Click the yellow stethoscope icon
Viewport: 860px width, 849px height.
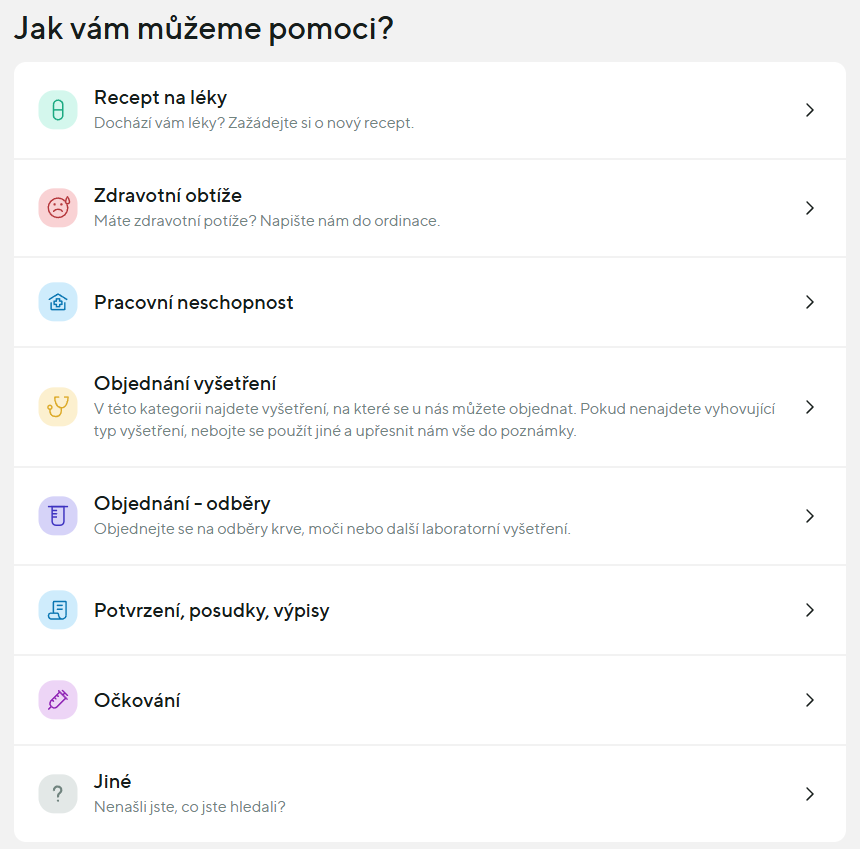58,407
